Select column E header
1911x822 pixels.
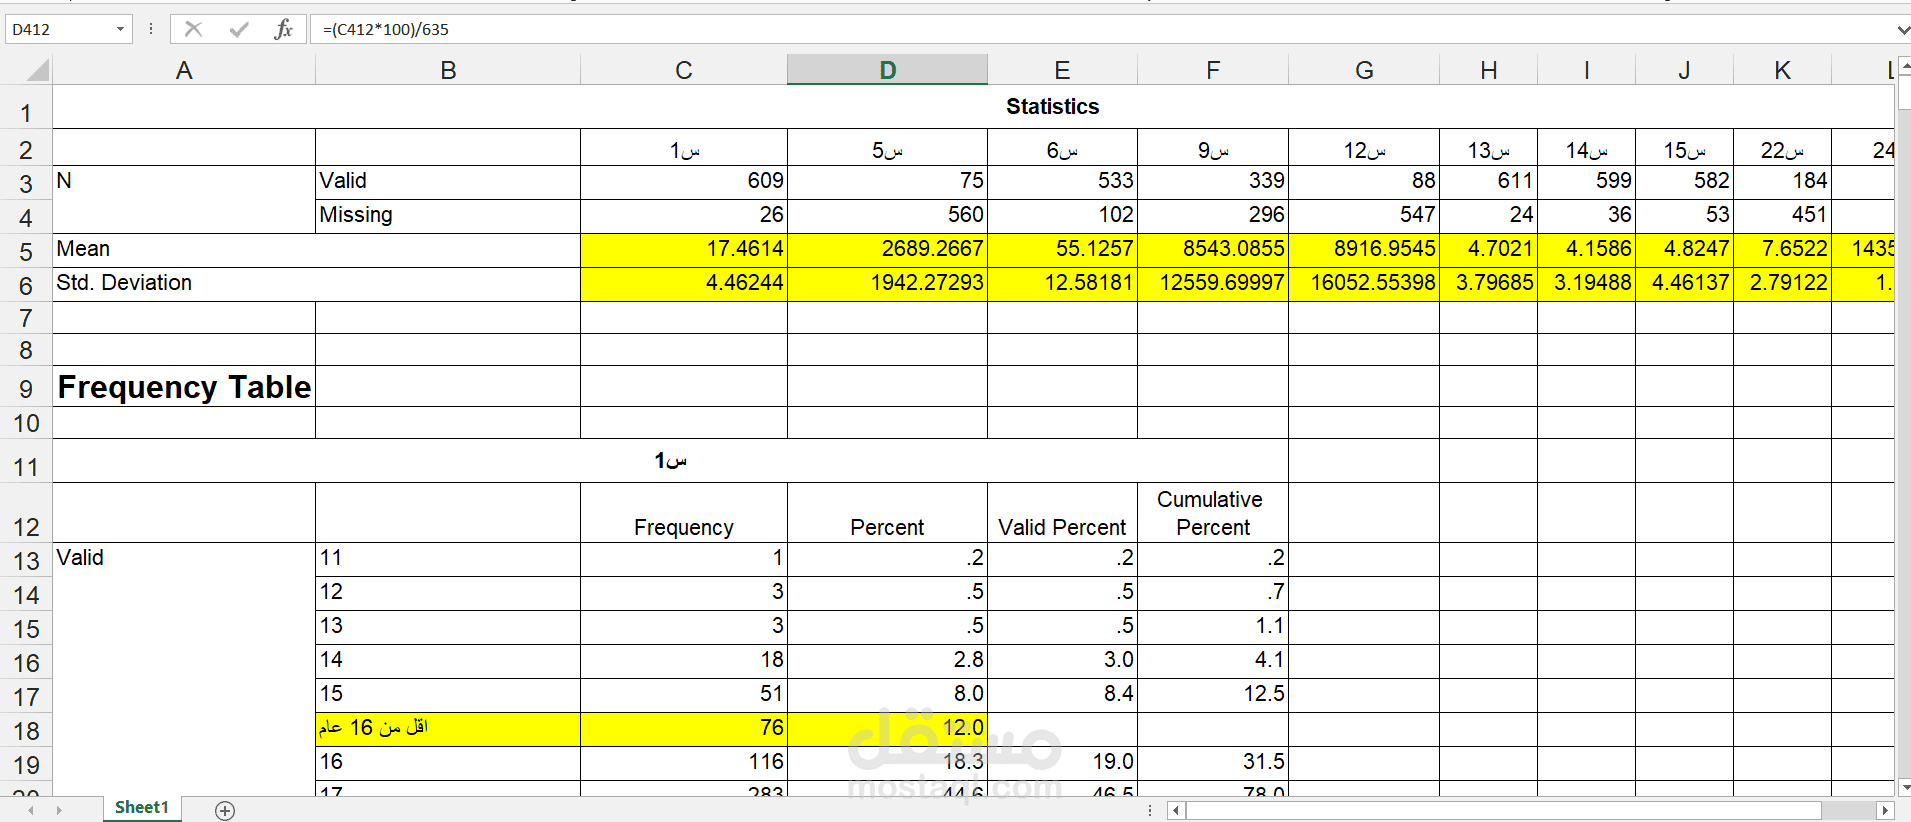pyautogui.click(x=1062, y=70)
